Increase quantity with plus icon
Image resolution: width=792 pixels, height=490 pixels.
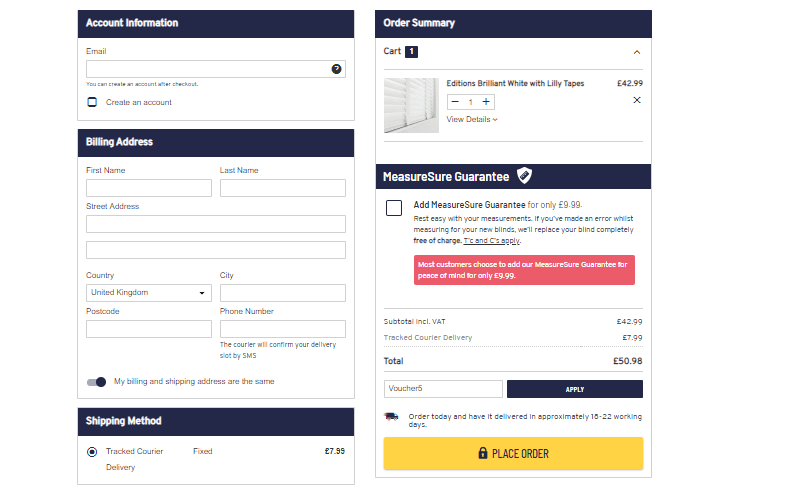click(x=486, y=102)
